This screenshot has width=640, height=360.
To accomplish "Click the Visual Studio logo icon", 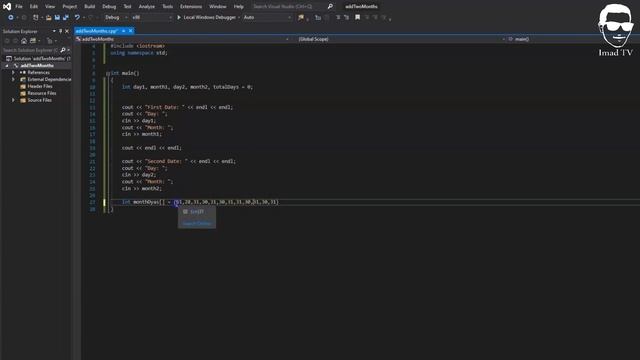I will pos(7,6).
